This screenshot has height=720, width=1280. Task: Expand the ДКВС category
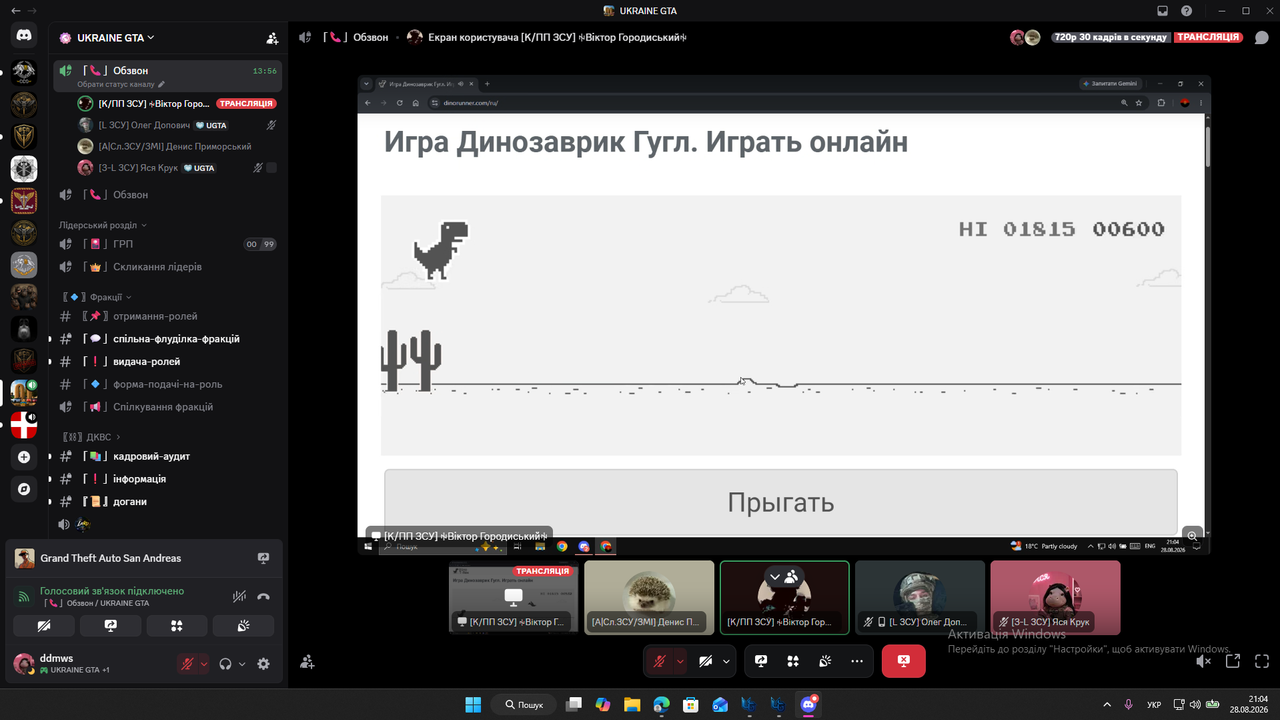[91, 437]
